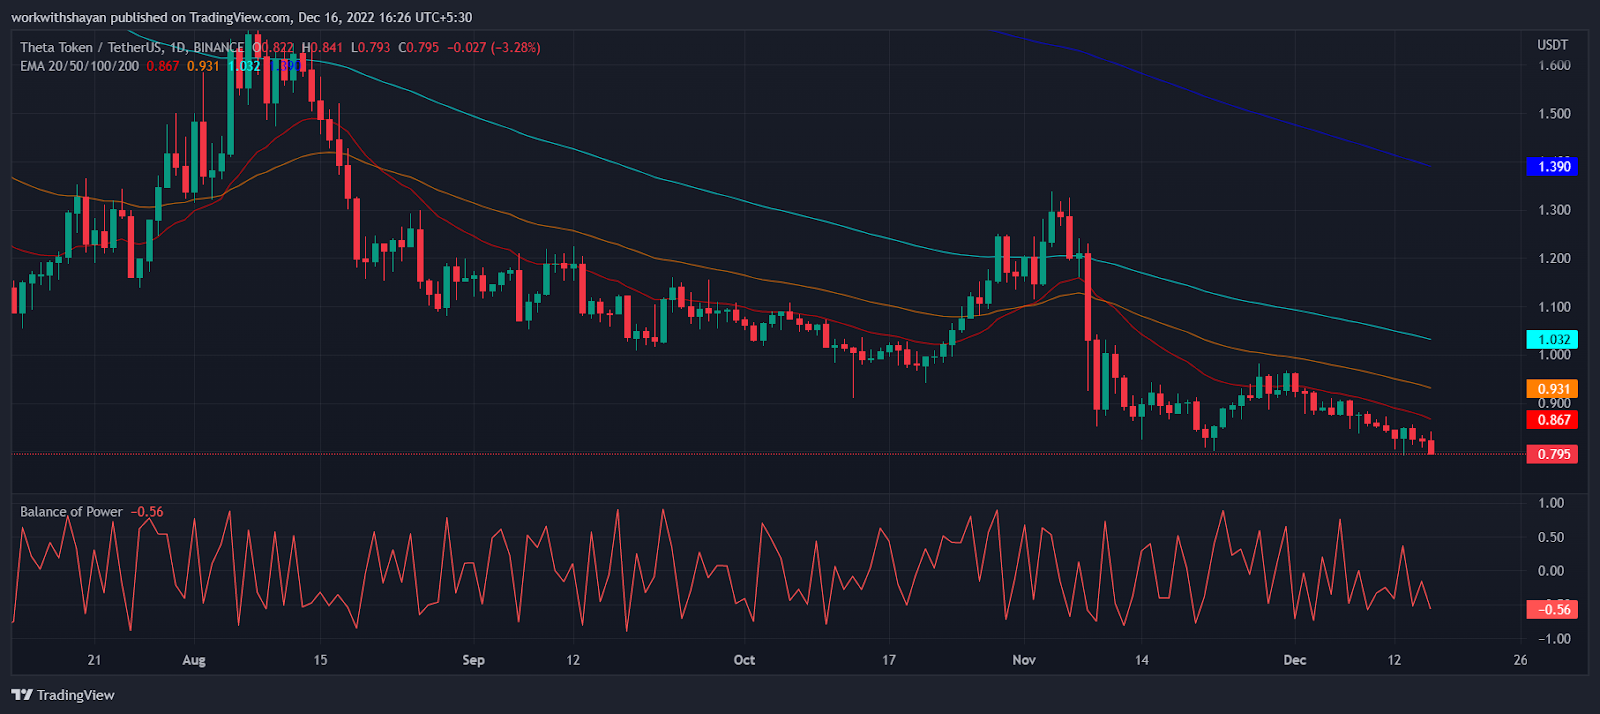This screenshot has height=714, width=1600.
Task: Click the close value C0.795 in legend
Action: [x=419, y=47]
